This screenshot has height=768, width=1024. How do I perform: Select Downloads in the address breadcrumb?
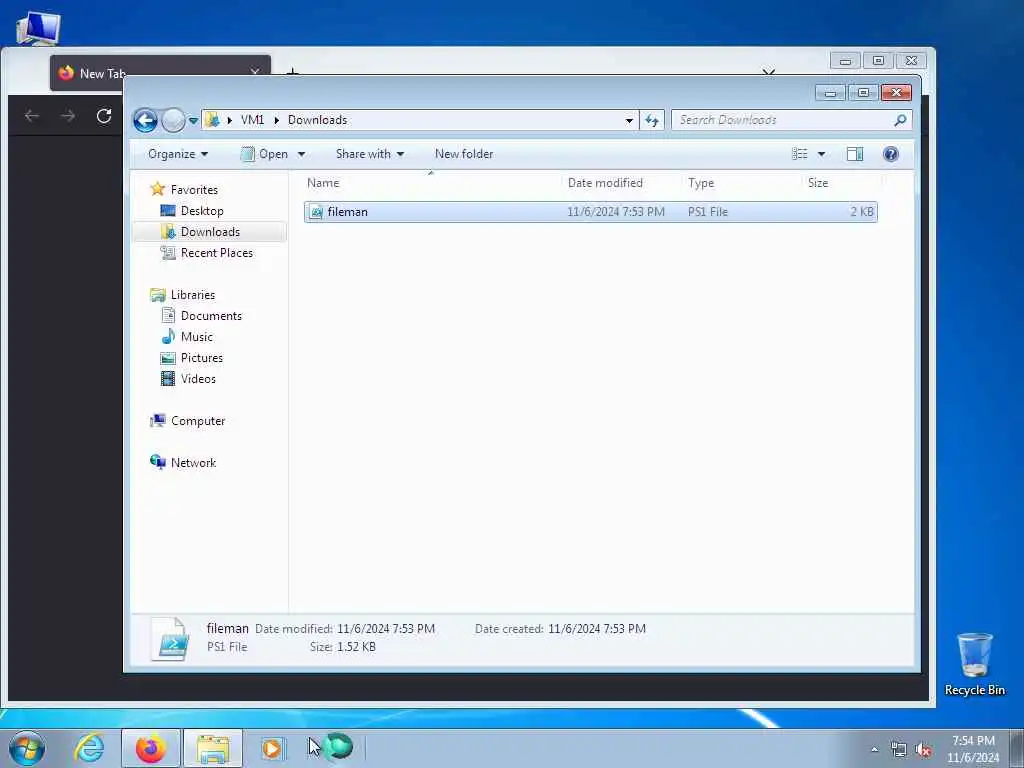pos(317,120)
